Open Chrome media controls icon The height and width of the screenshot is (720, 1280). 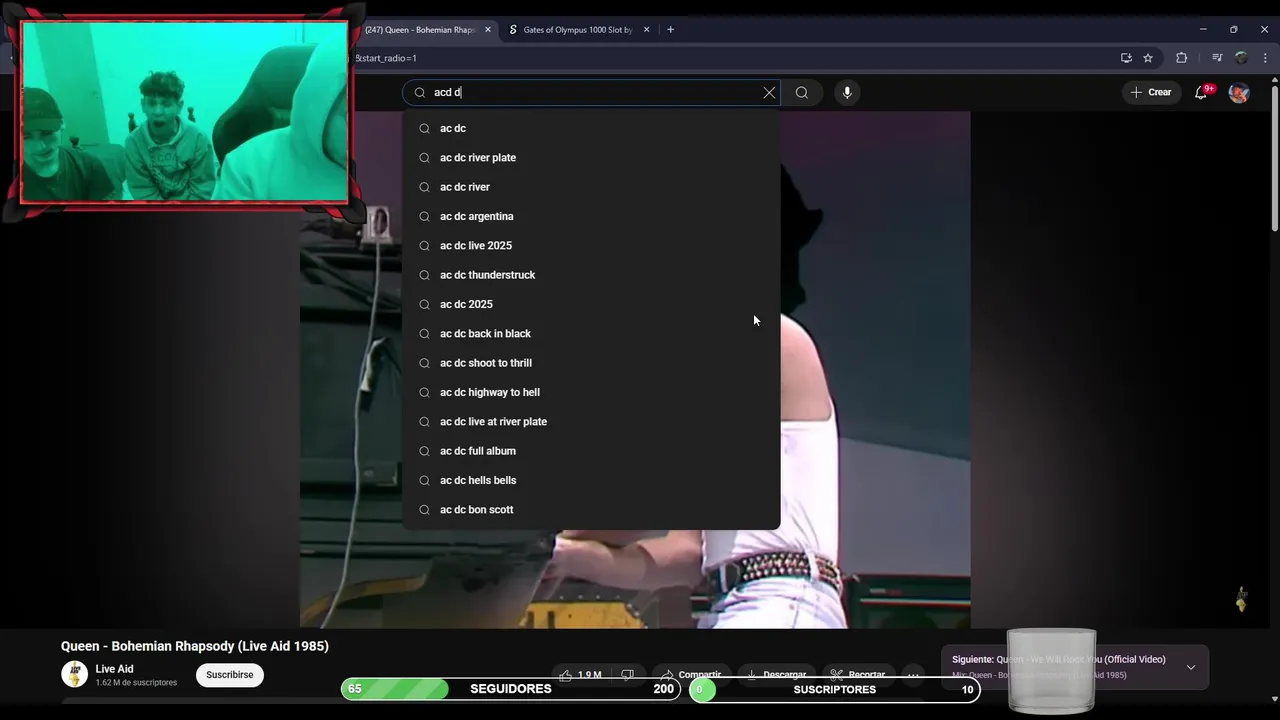pyautogui.click(x=1217, y=58)
